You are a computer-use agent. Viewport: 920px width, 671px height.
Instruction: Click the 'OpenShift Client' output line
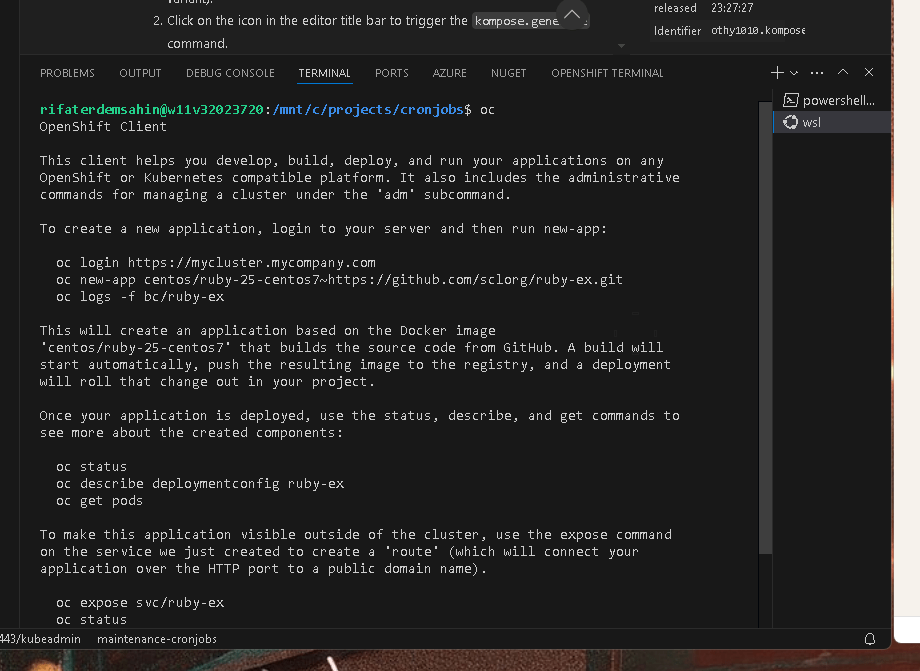103,127
